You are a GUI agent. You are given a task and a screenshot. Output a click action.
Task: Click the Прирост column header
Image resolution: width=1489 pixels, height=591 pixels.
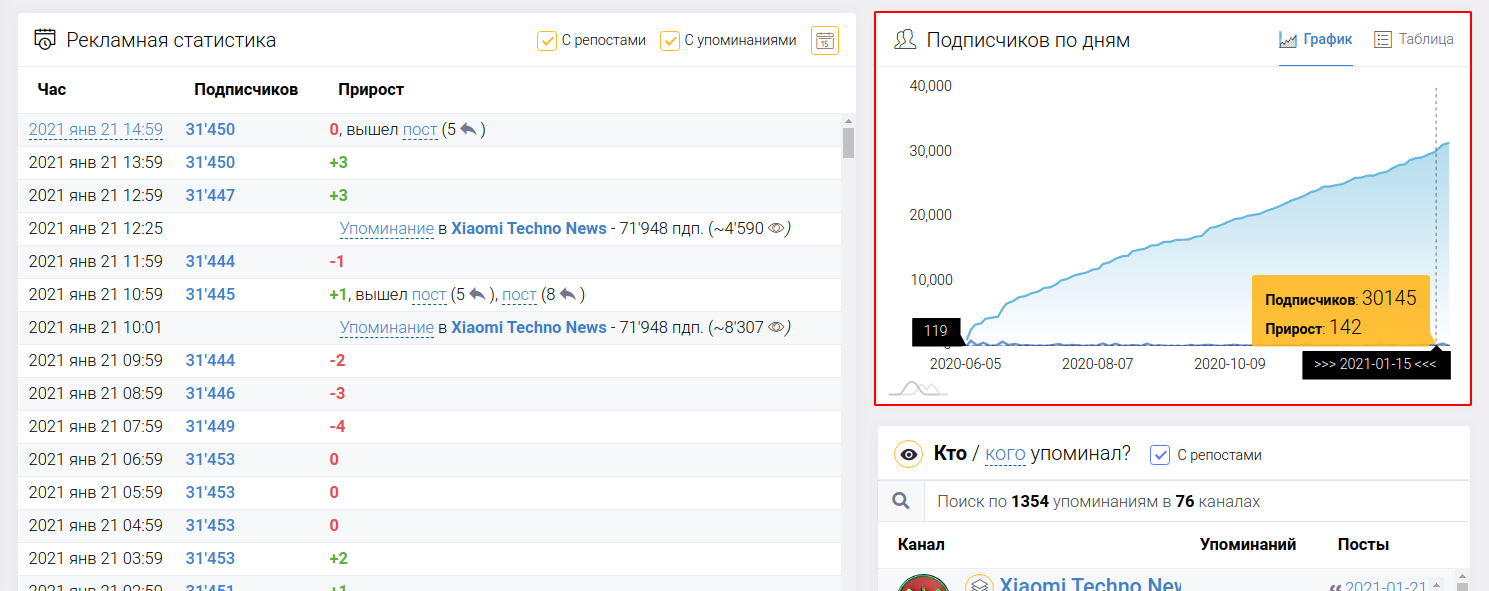[371, 89]
